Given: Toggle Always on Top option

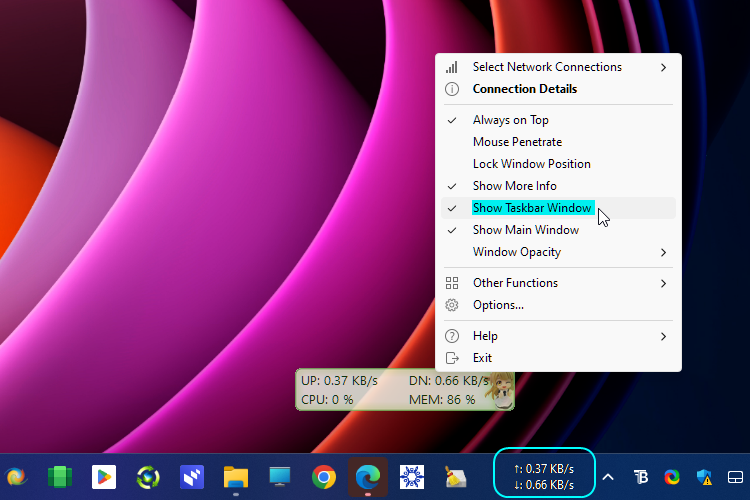Looking at the screenshot, I should 558,120.
